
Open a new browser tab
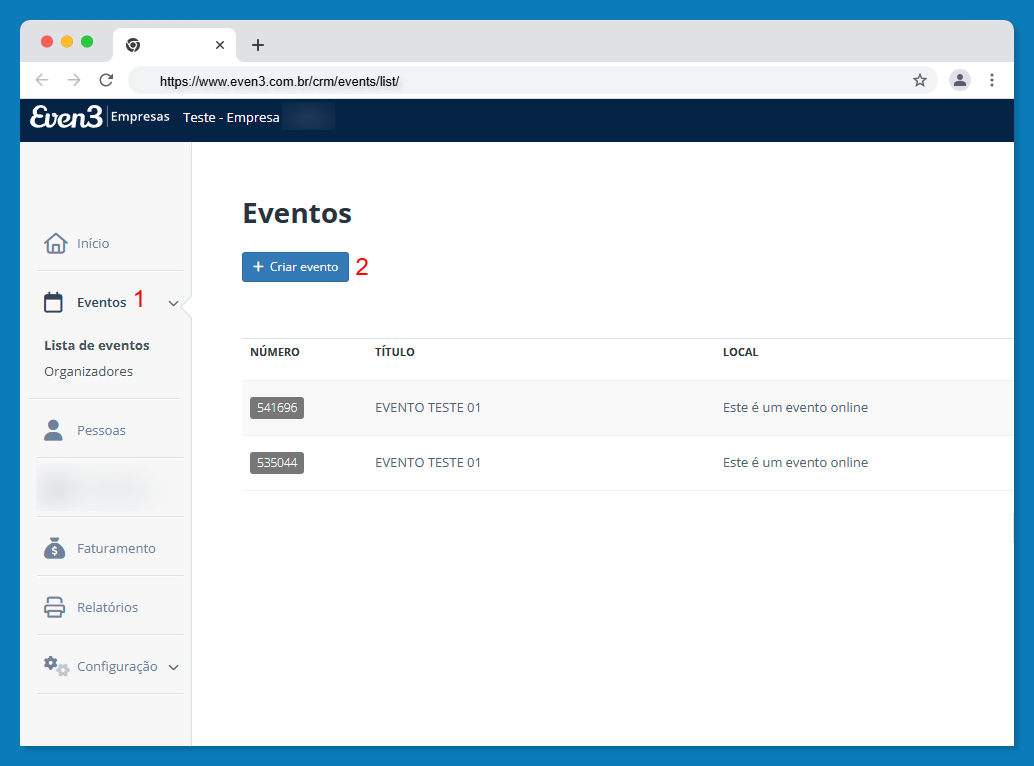pos(258,45)
